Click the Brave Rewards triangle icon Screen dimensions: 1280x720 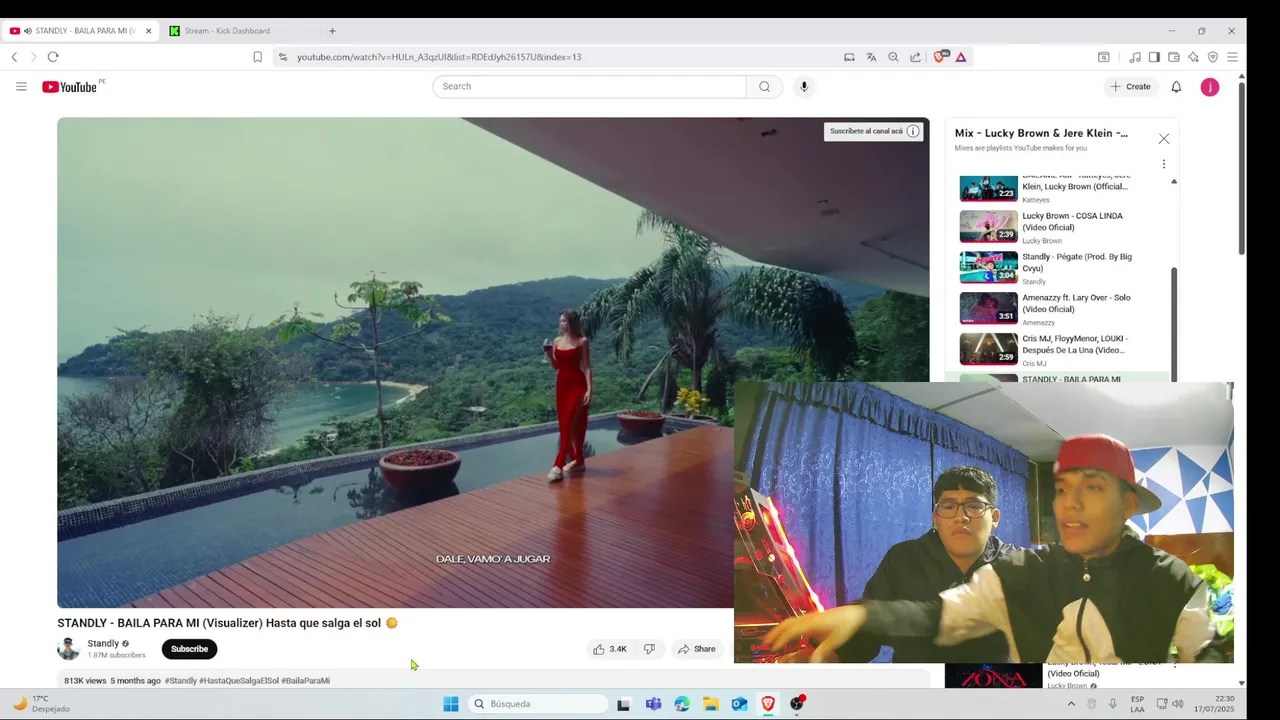click(x=961, y=57)
